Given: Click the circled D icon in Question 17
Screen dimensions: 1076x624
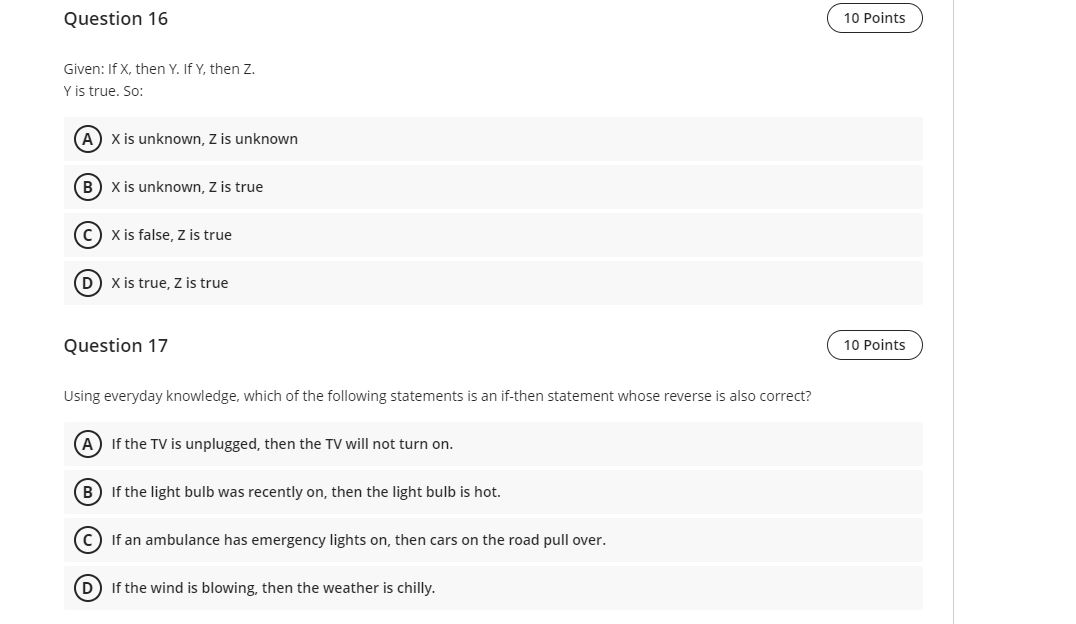Looking at the screenshot, I should pos(87,587).
